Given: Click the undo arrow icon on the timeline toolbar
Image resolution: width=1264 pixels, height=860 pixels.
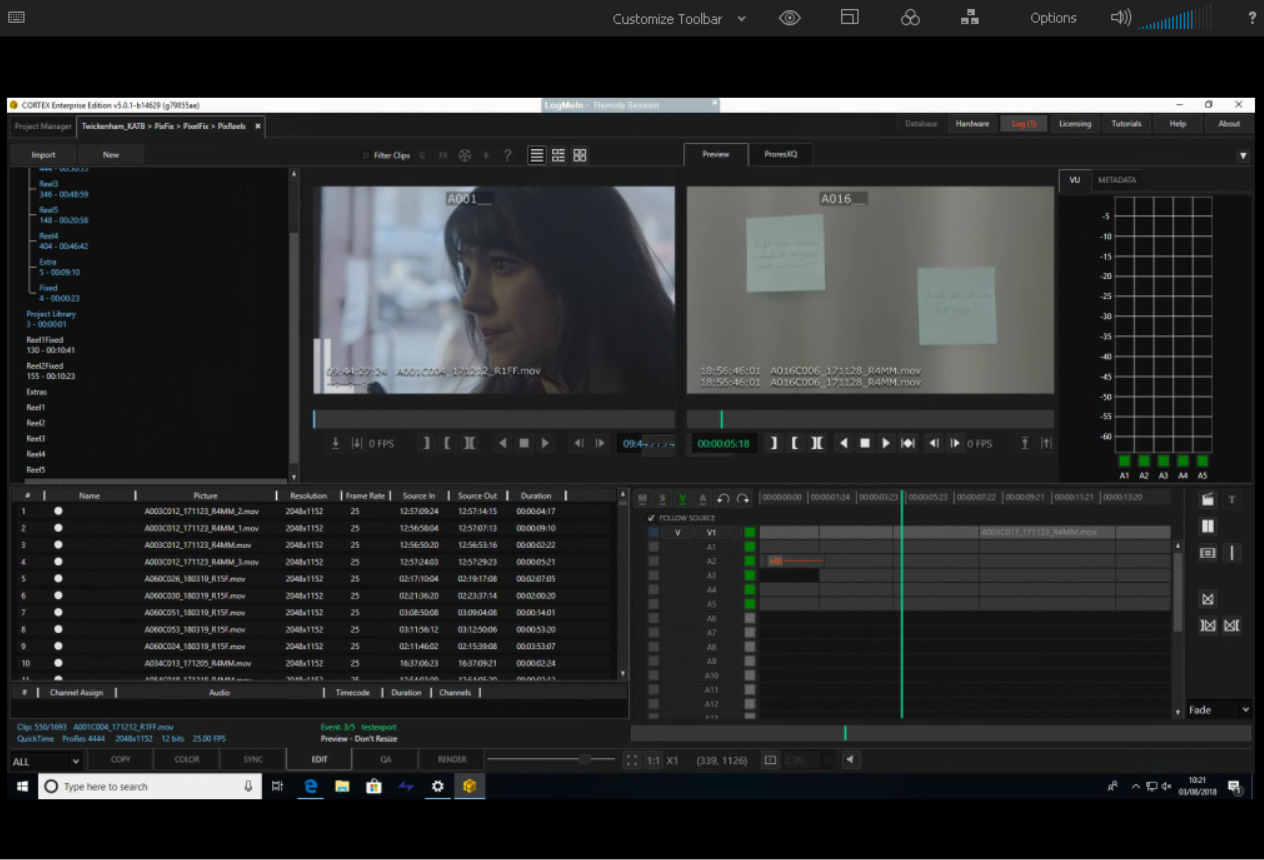Looking at the screenshot, I should [721, 497].
